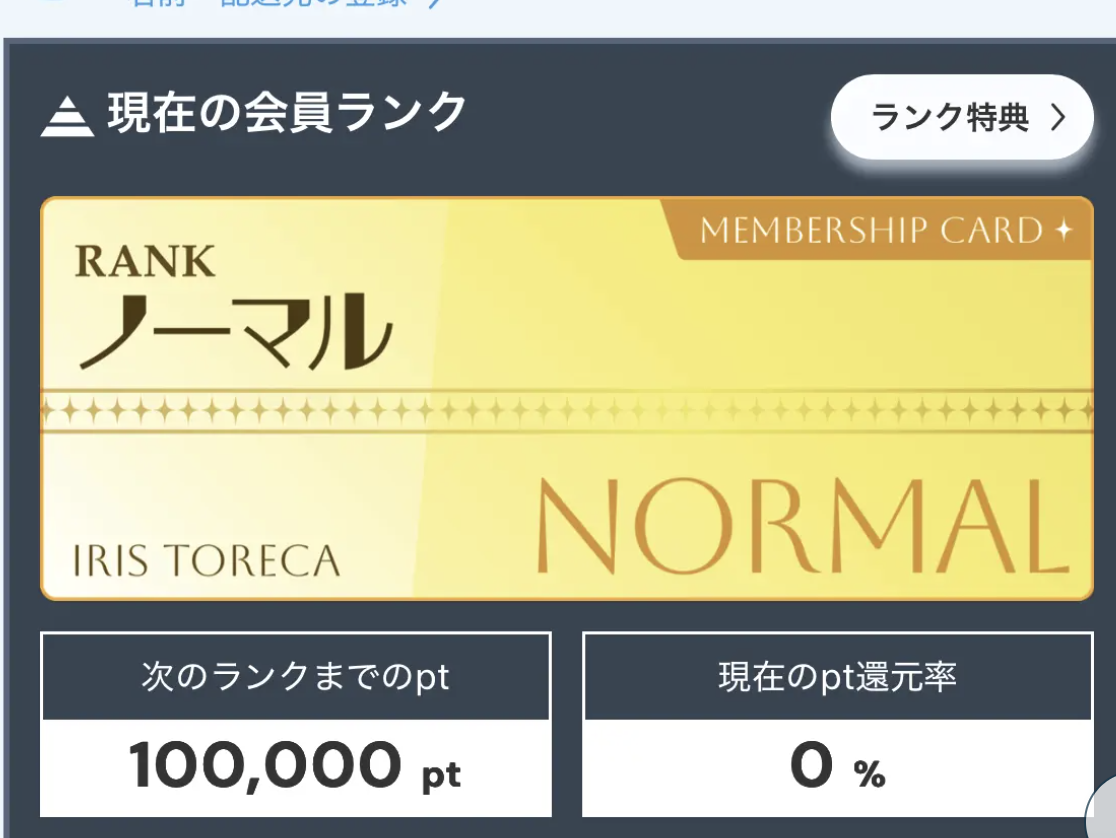
Task: Click the IRIS TORECA logo text
Action: [206, 561]
